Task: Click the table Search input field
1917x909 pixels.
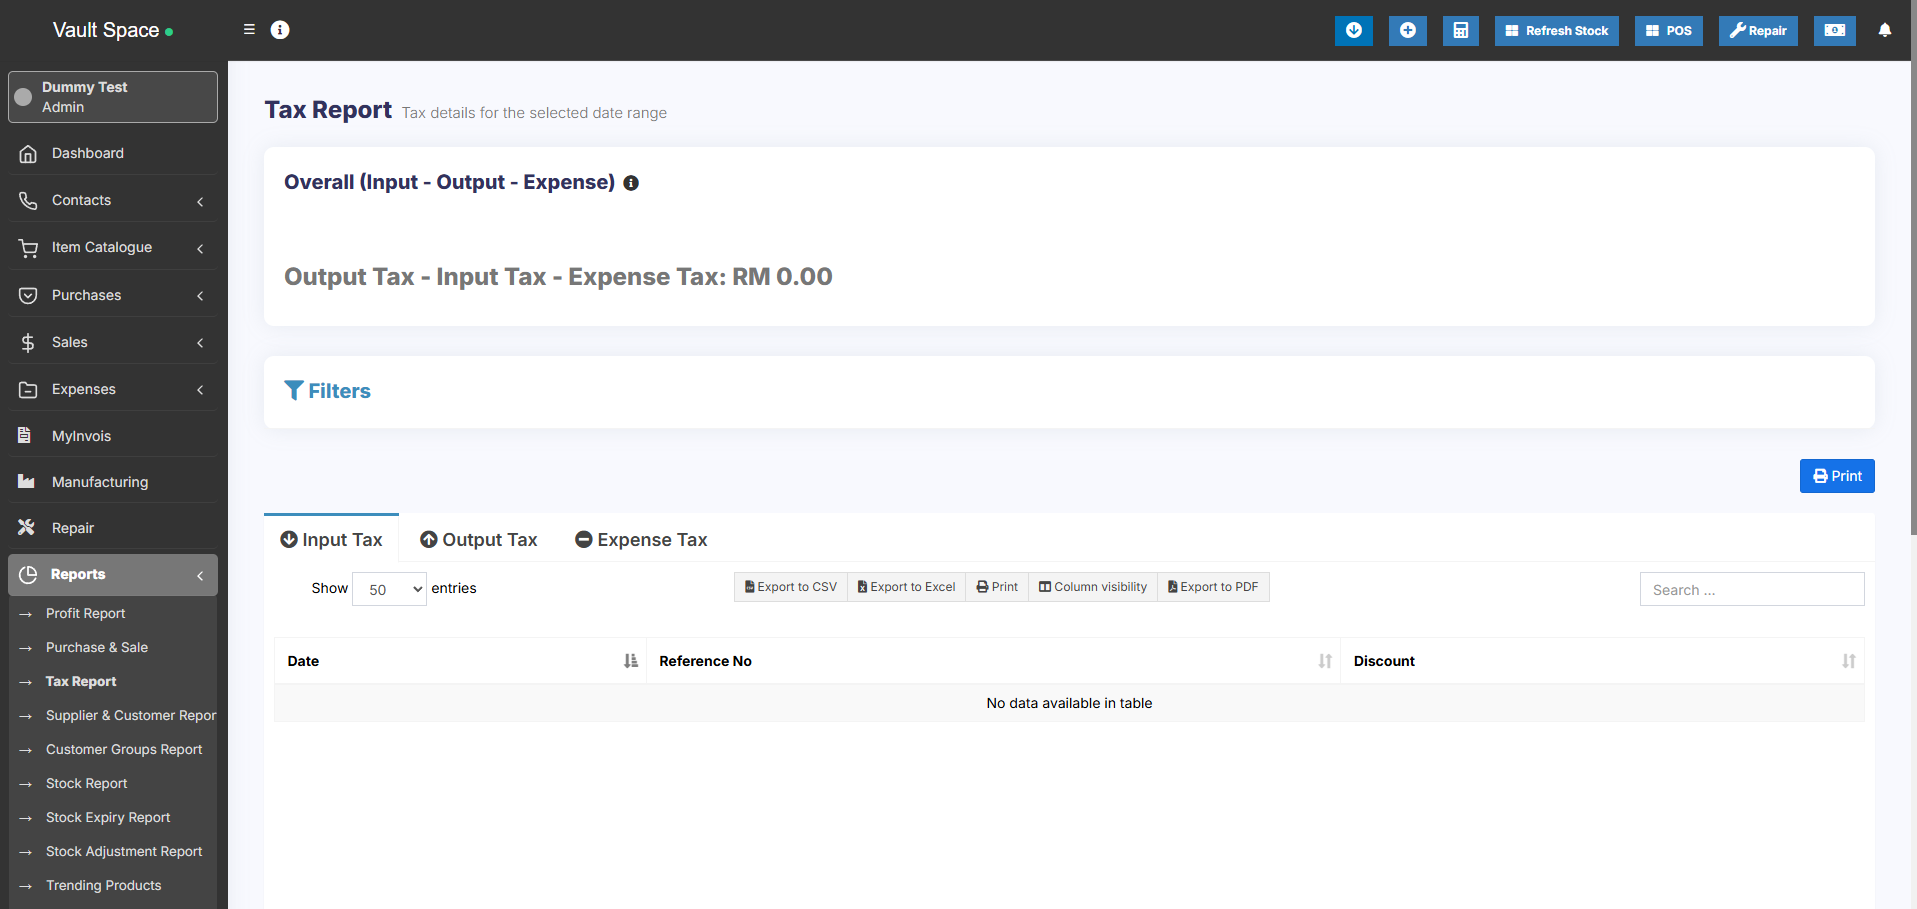Action: (1751, 590)
